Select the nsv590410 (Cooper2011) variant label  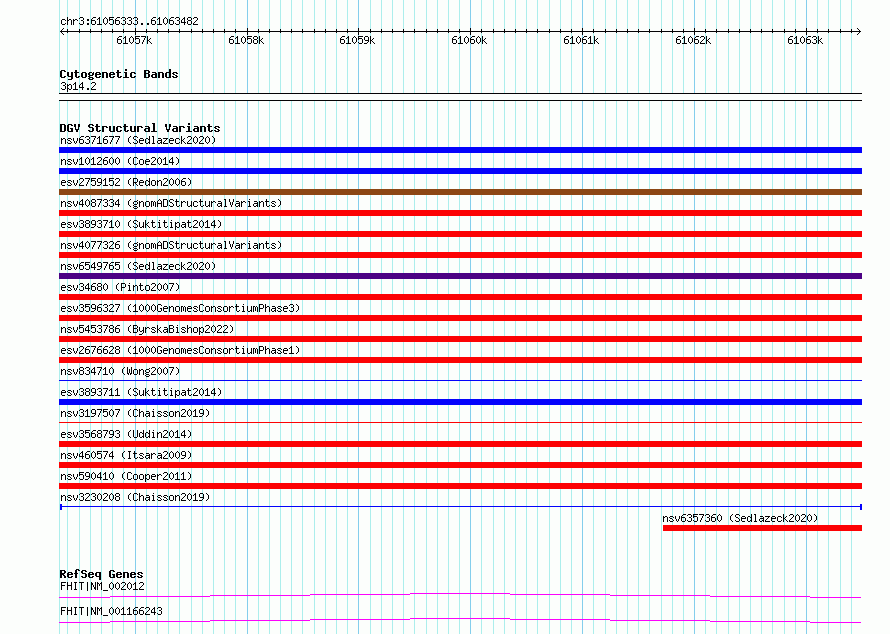point(126,476)
